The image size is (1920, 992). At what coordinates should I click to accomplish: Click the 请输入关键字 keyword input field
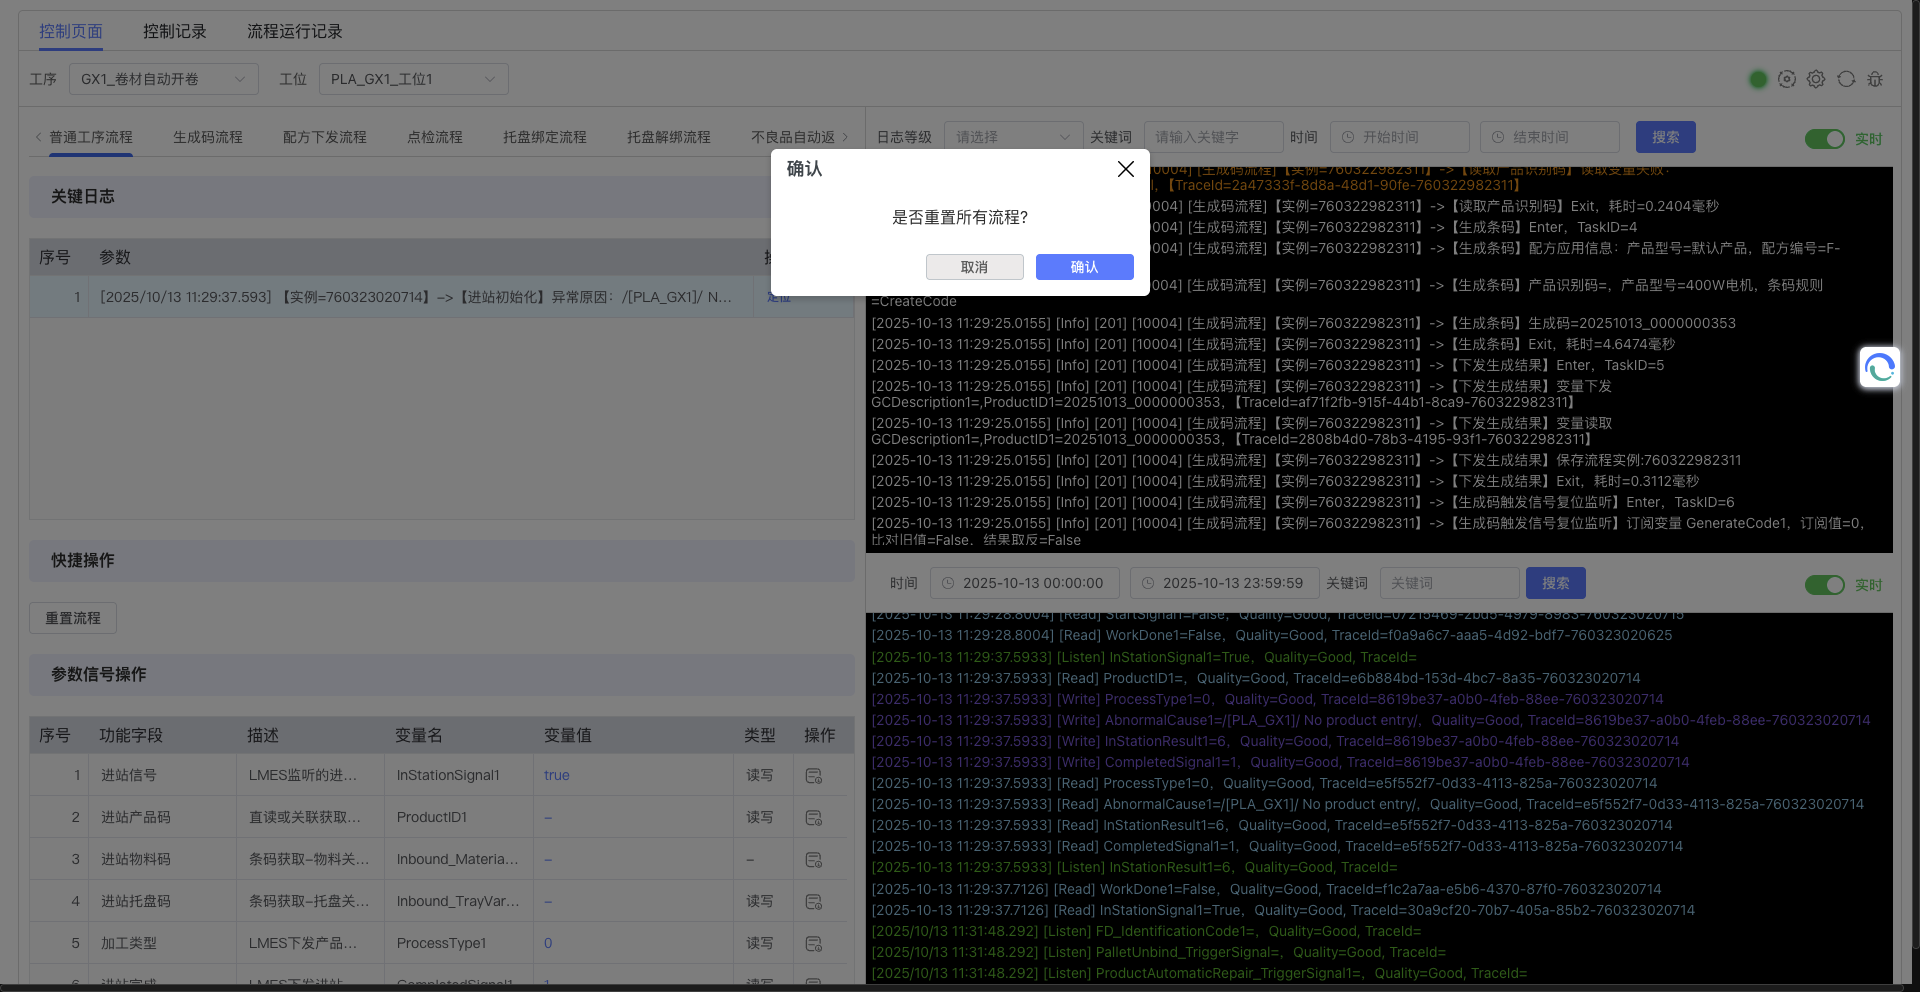coord(1213,137)
